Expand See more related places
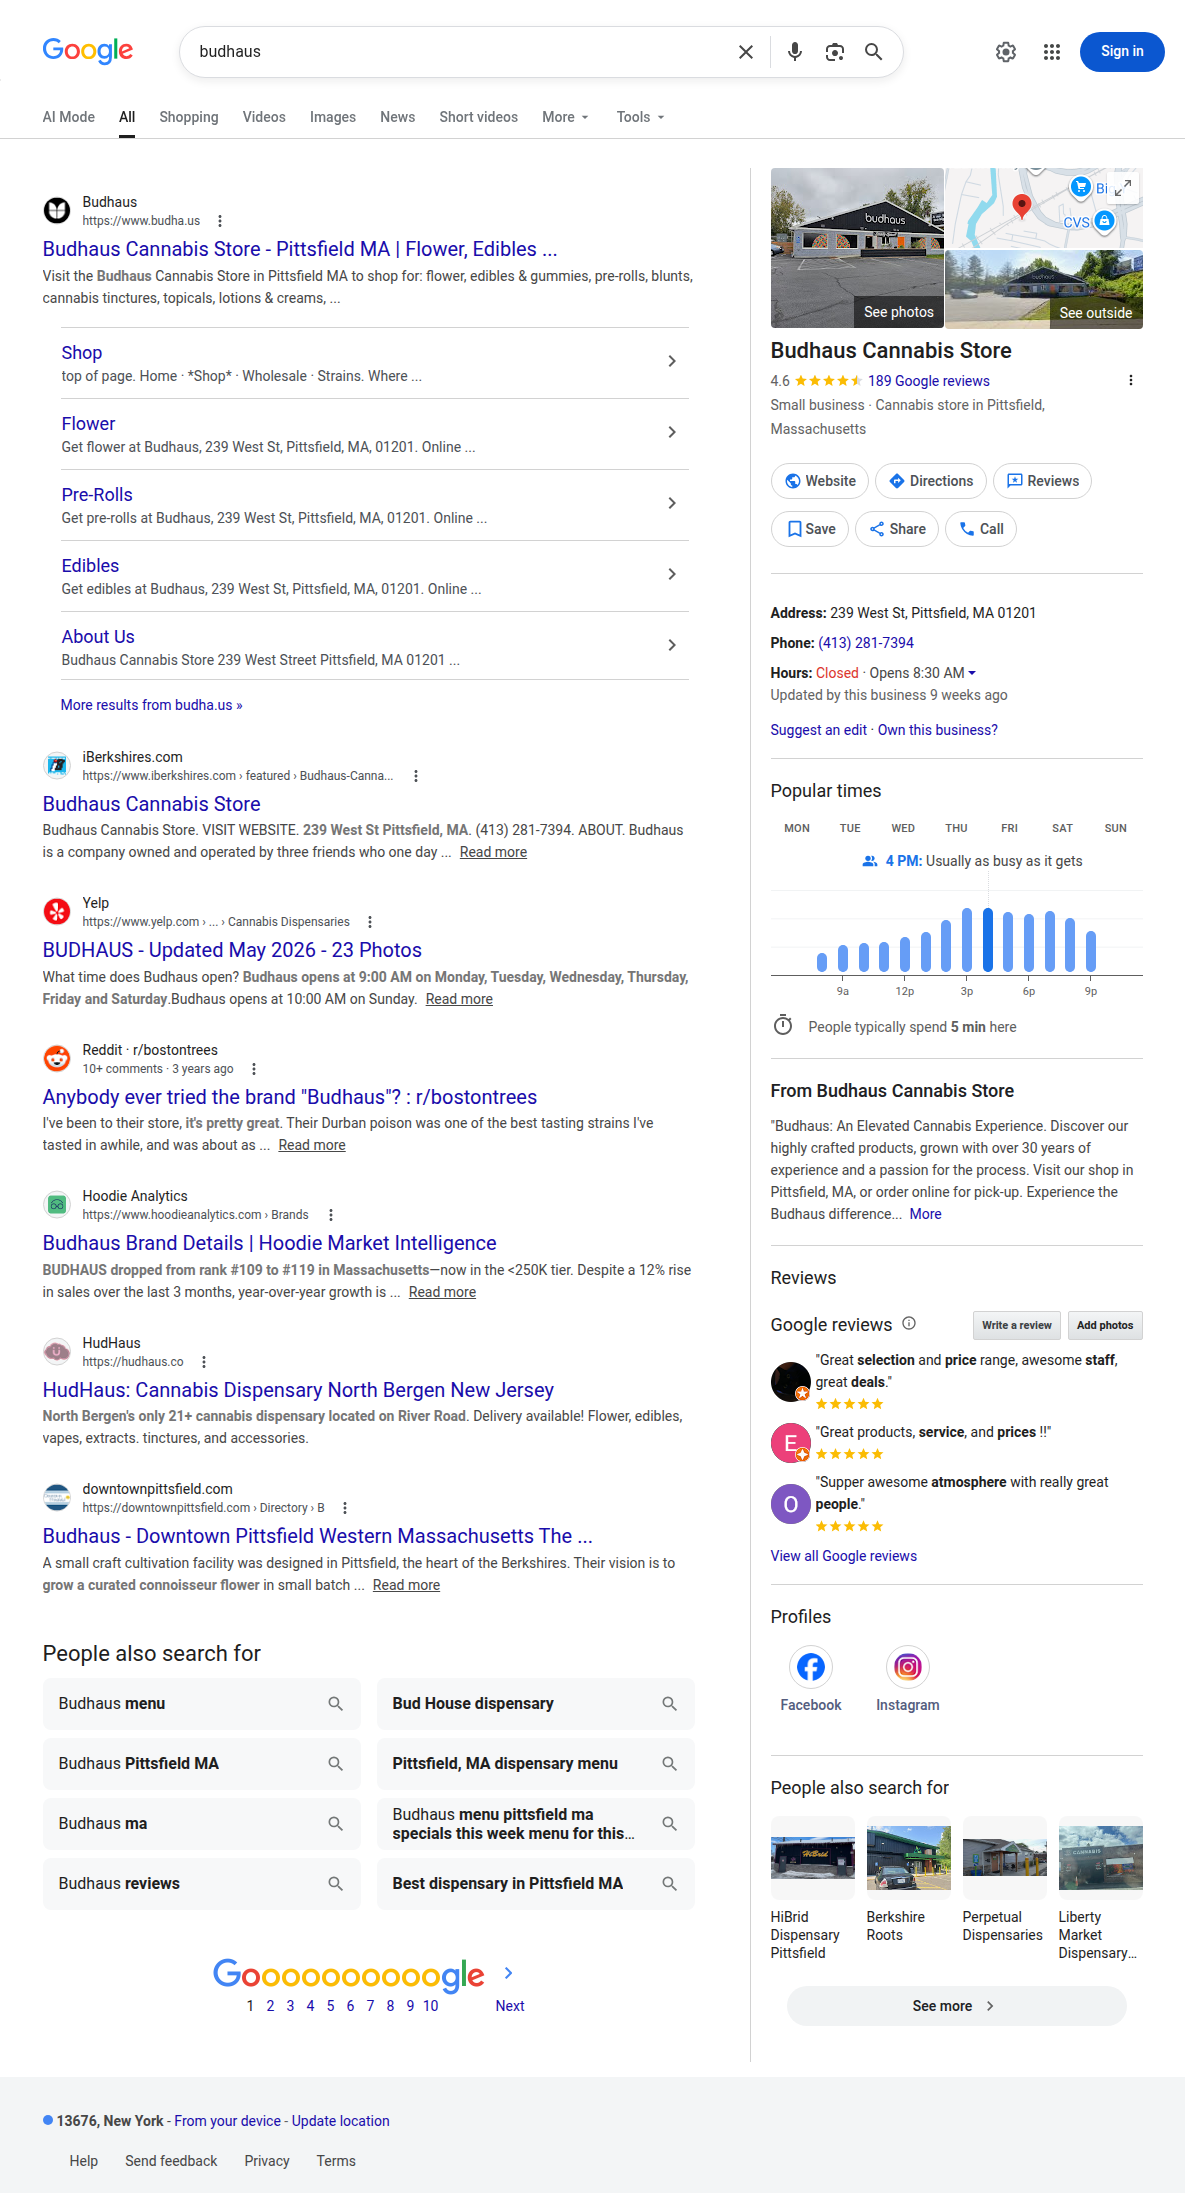1200x2193 pixels. [x=956, y=2006]
